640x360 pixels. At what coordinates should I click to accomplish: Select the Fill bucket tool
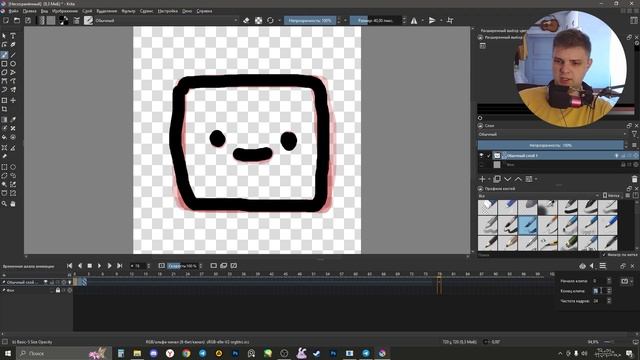tap(4, 138)
